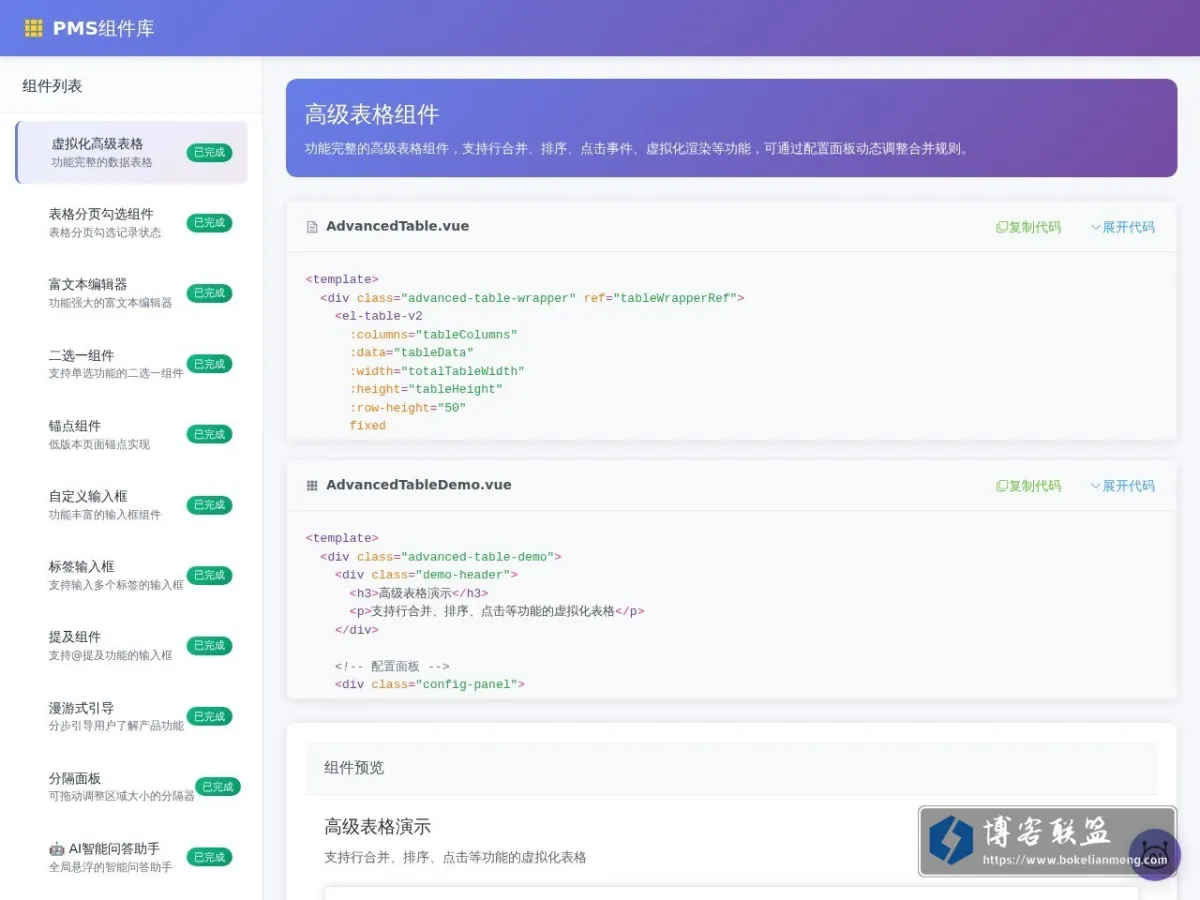
Task: Click the 高级表格演示 preview heading
Action: [x=378, y=827]
